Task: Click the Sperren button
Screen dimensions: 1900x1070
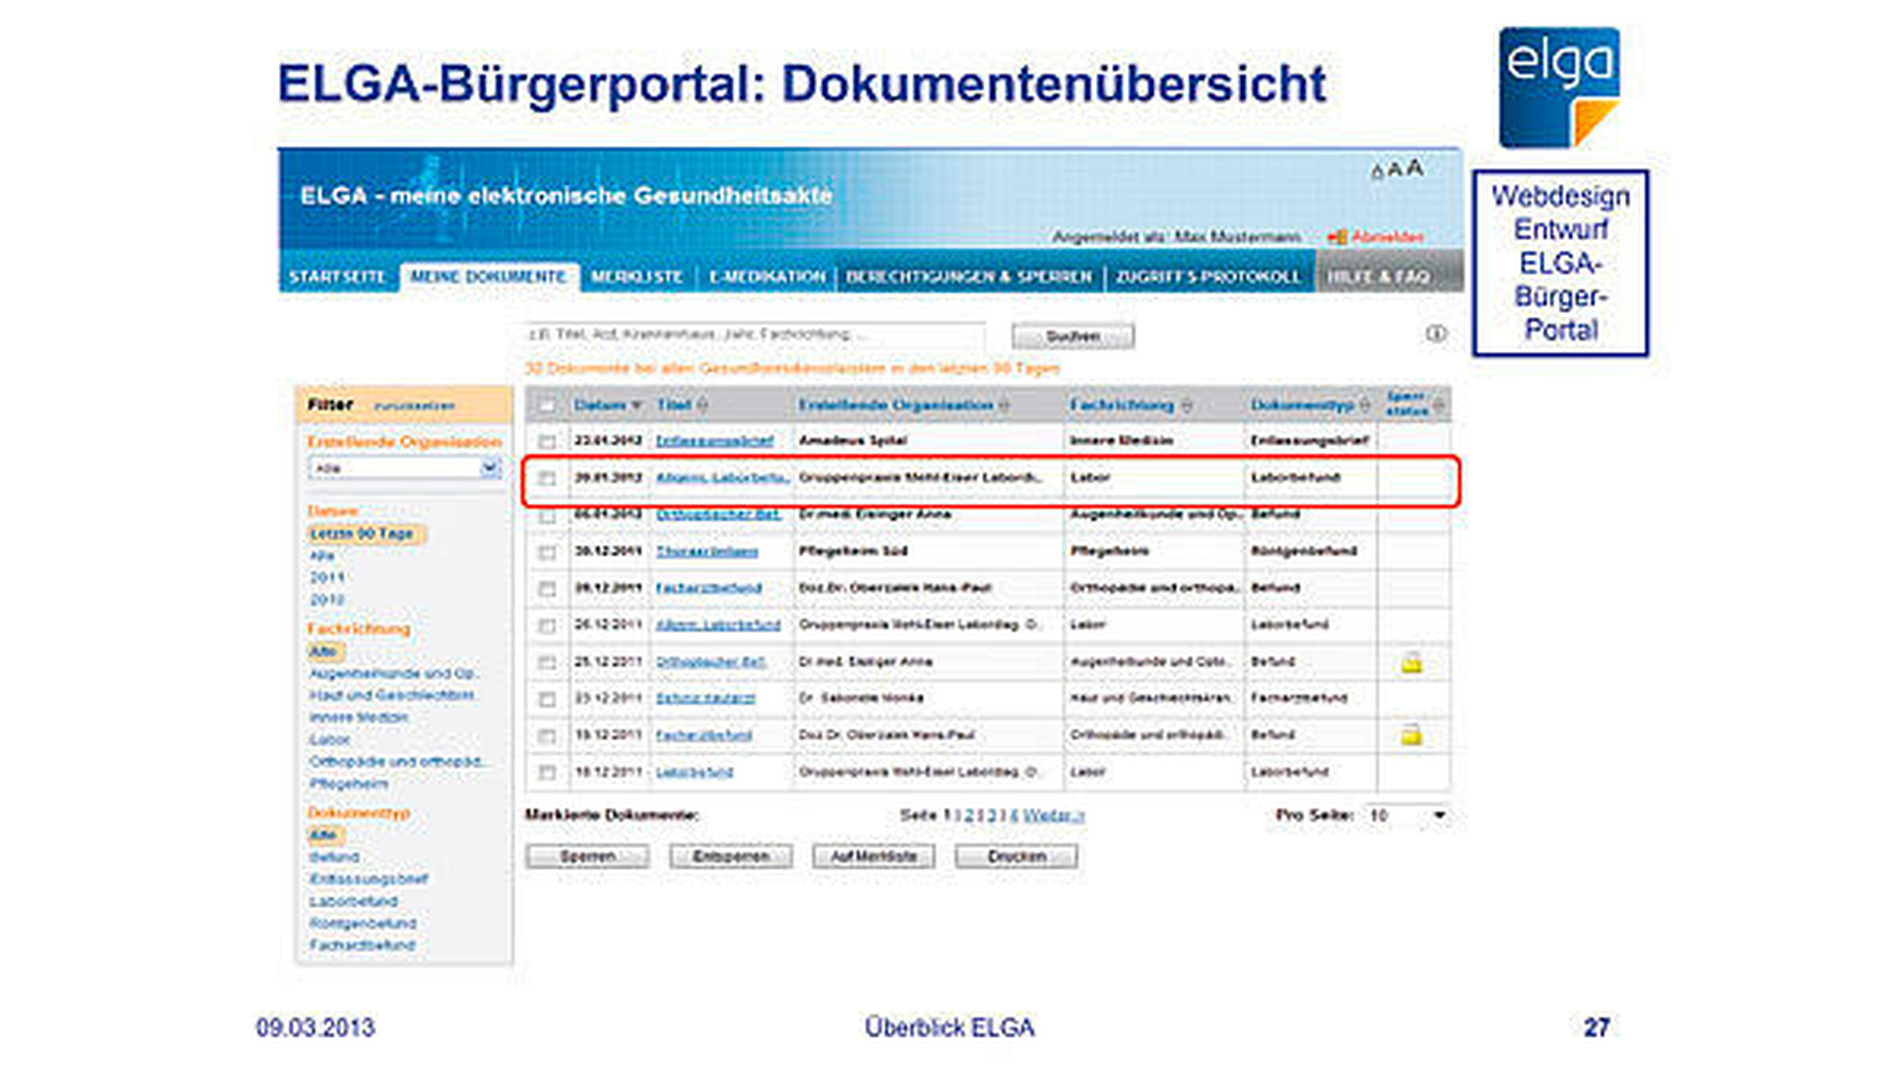Action: [x=587, y=857]
